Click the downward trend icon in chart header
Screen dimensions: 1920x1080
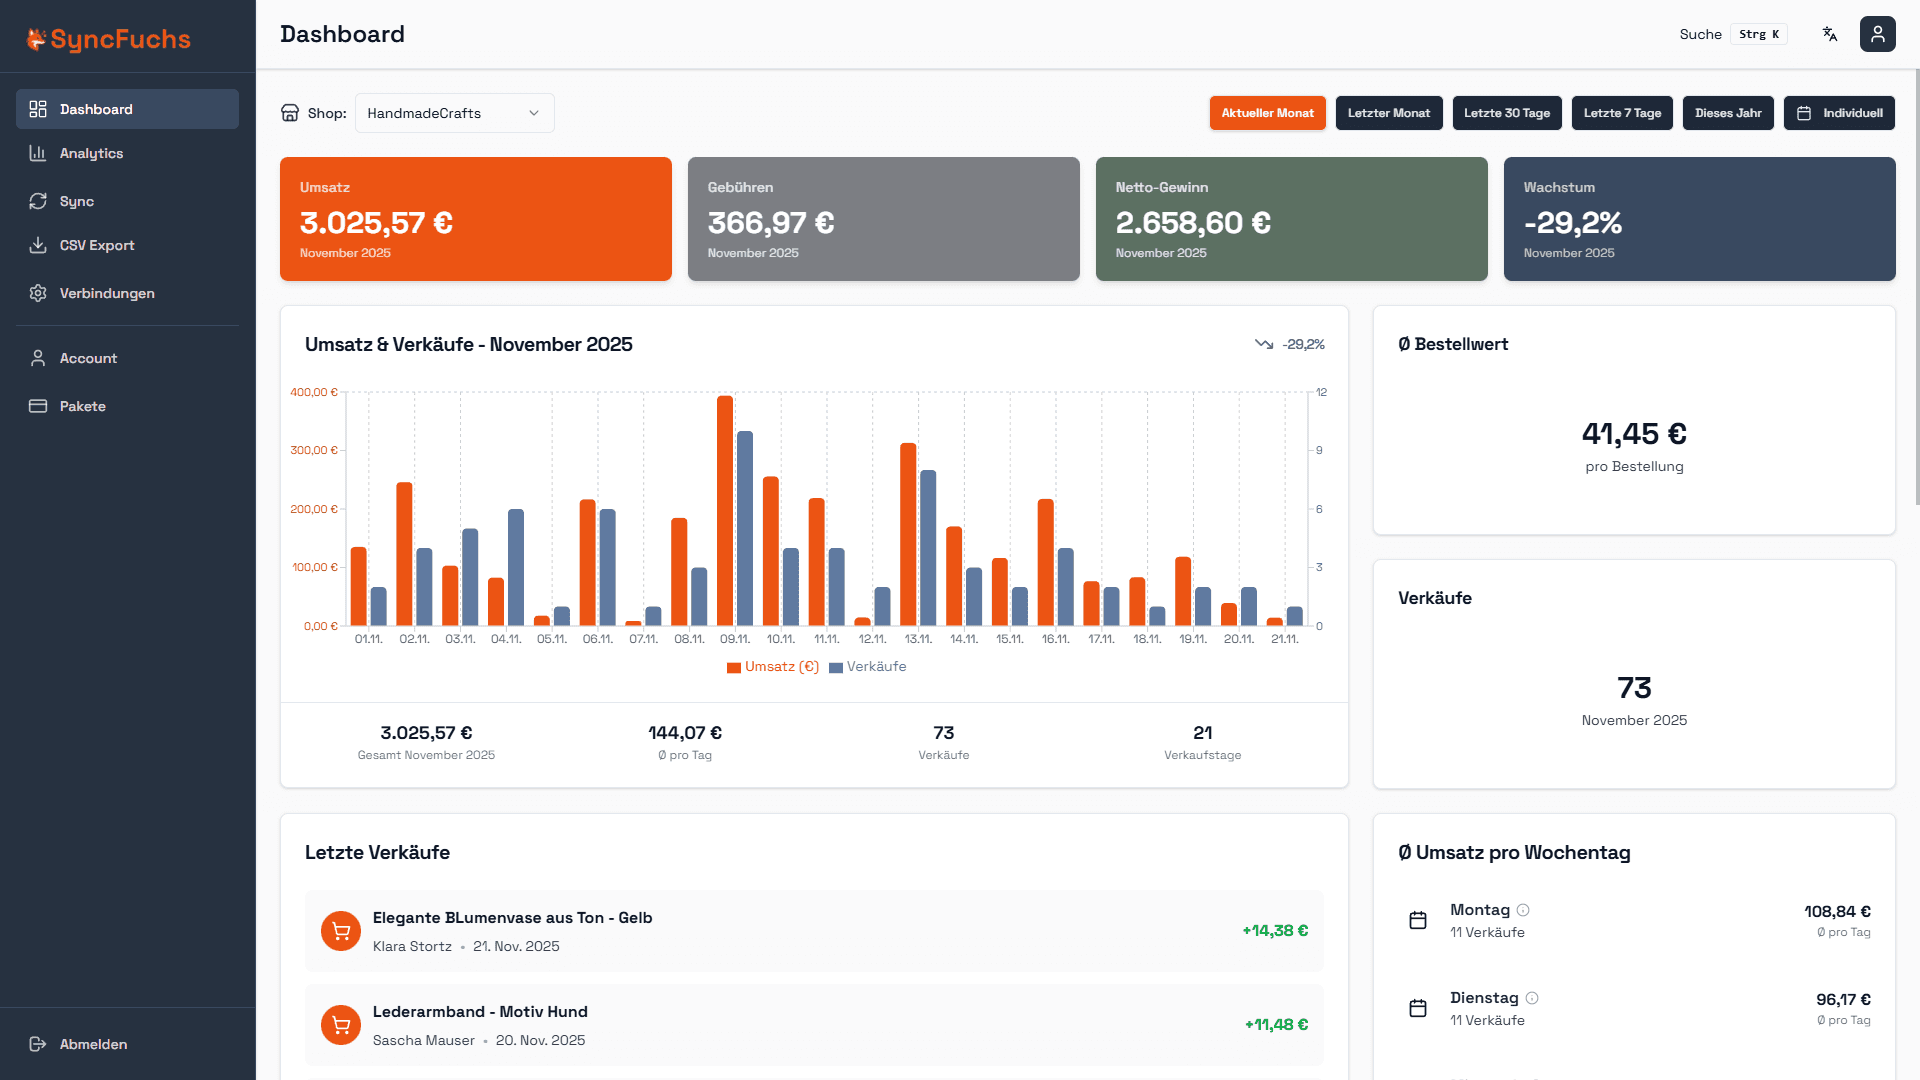click(x=1264, y=344)
